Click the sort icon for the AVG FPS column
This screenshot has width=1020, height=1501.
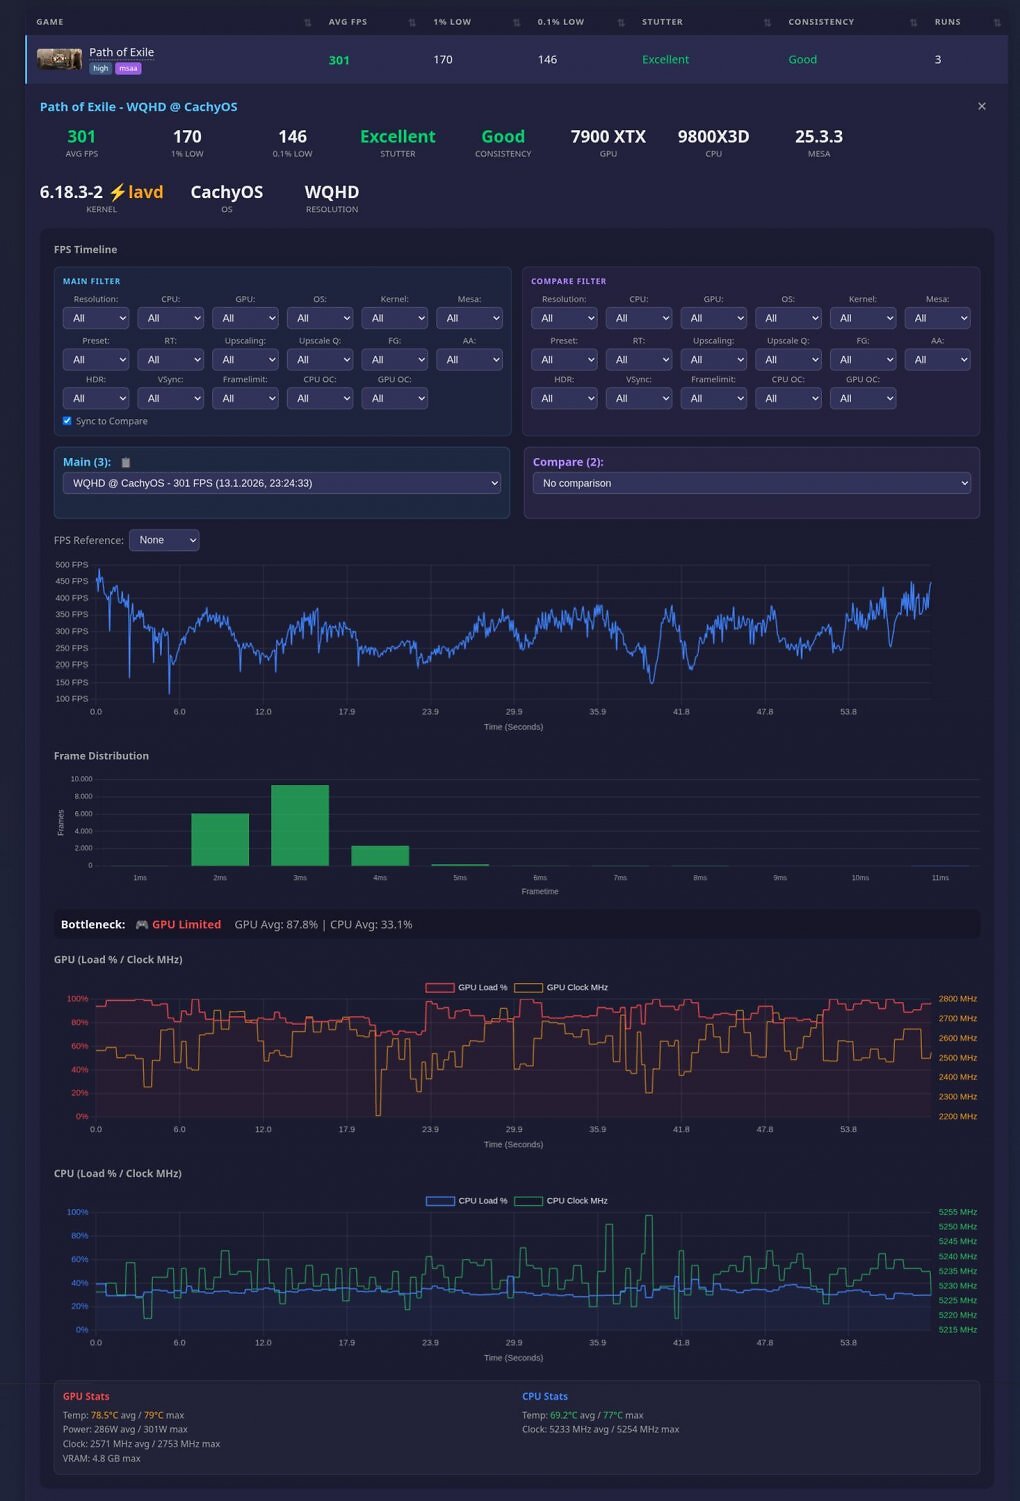pos(412,22)
